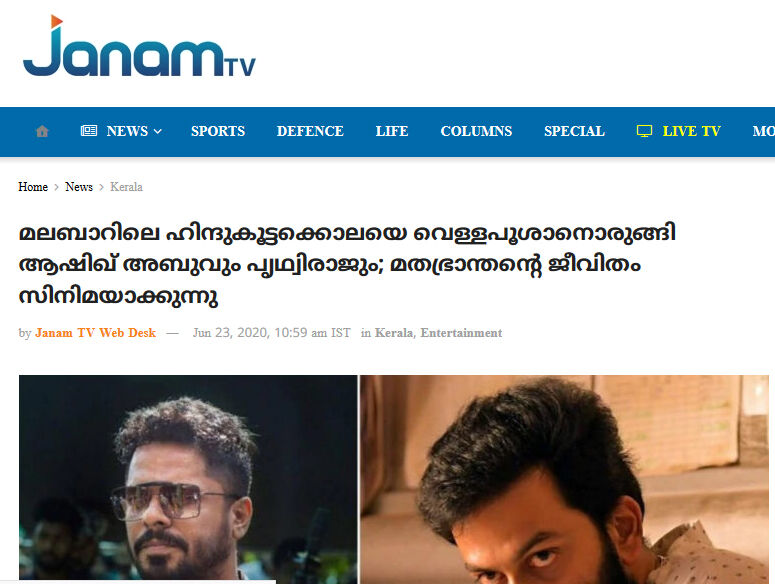
Task: Open the DEFENCE section
Action: pos(310,131)
